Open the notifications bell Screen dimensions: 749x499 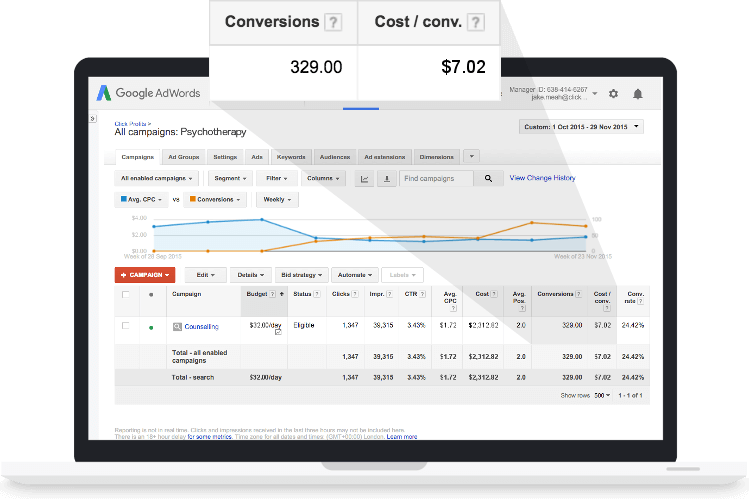(638, 93)
